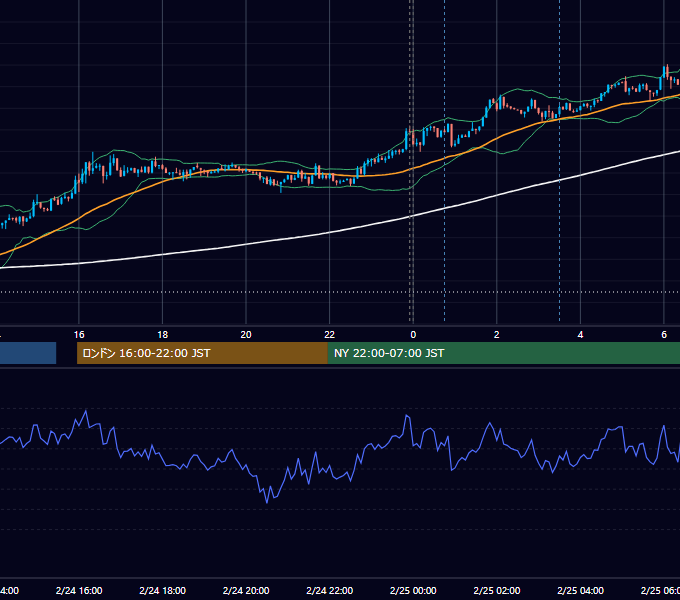Viewport: 680px width, 600px height.
Task: Click the 2/24 18:00 date label
Action: click(163, 591)
